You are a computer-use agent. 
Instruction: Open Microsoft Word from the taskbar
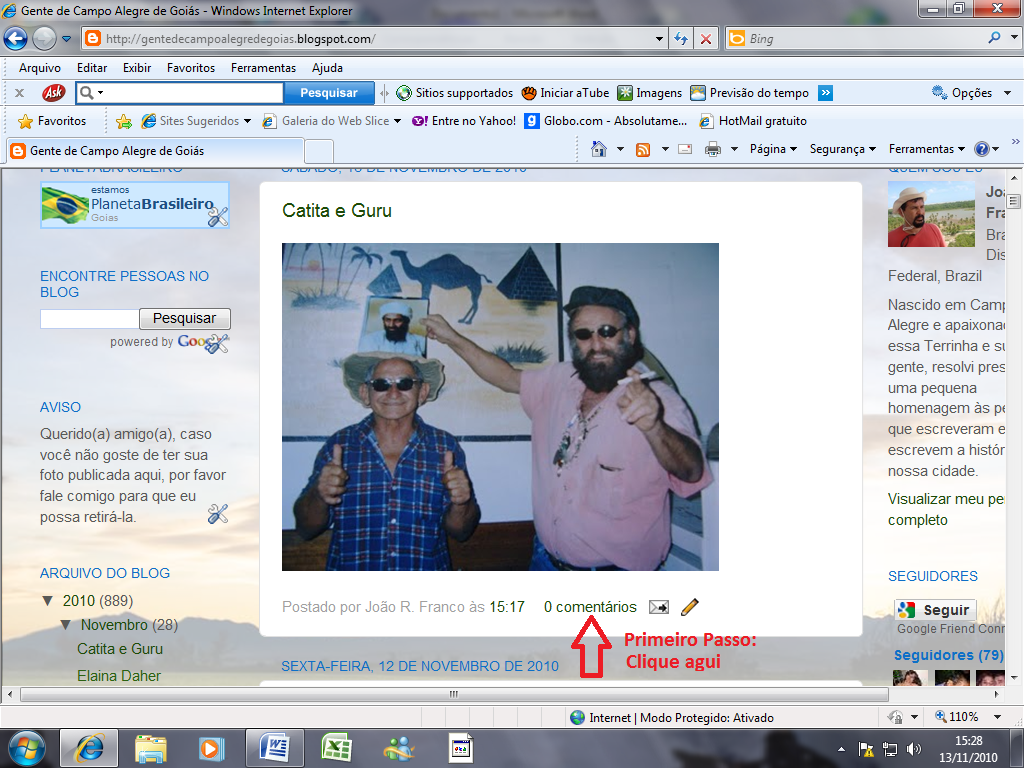click(x=275, y=748)
